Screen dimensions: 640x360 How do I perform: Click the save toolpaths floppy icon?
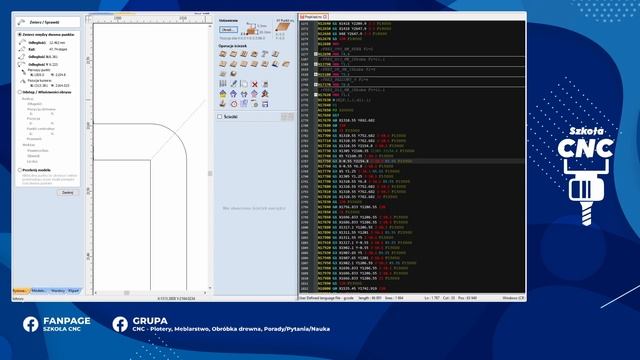click(x=265, y=104)
